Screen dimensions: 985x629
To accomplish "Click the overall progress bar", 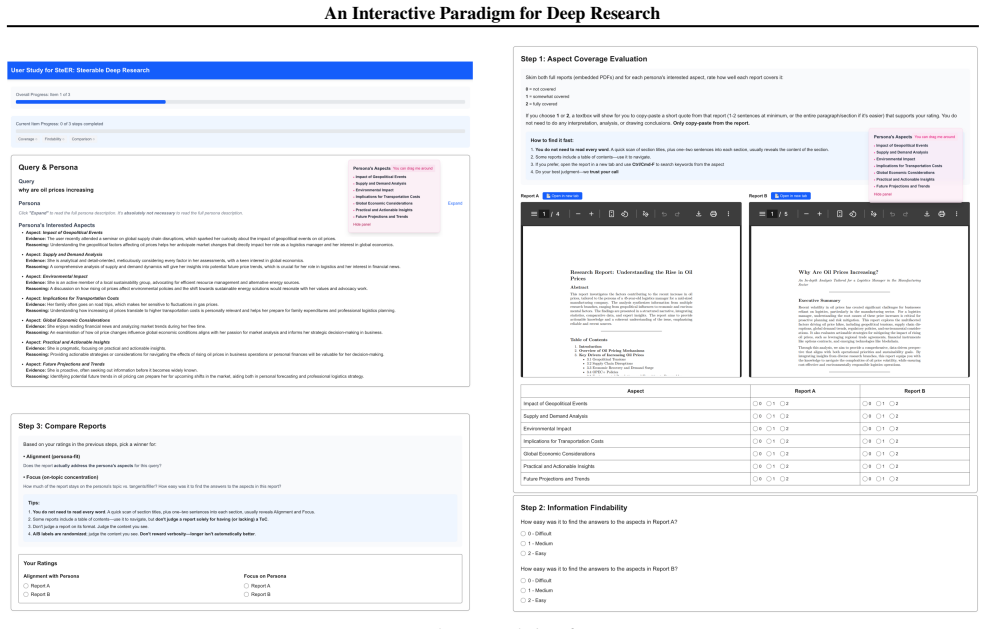I will [240, 101].
